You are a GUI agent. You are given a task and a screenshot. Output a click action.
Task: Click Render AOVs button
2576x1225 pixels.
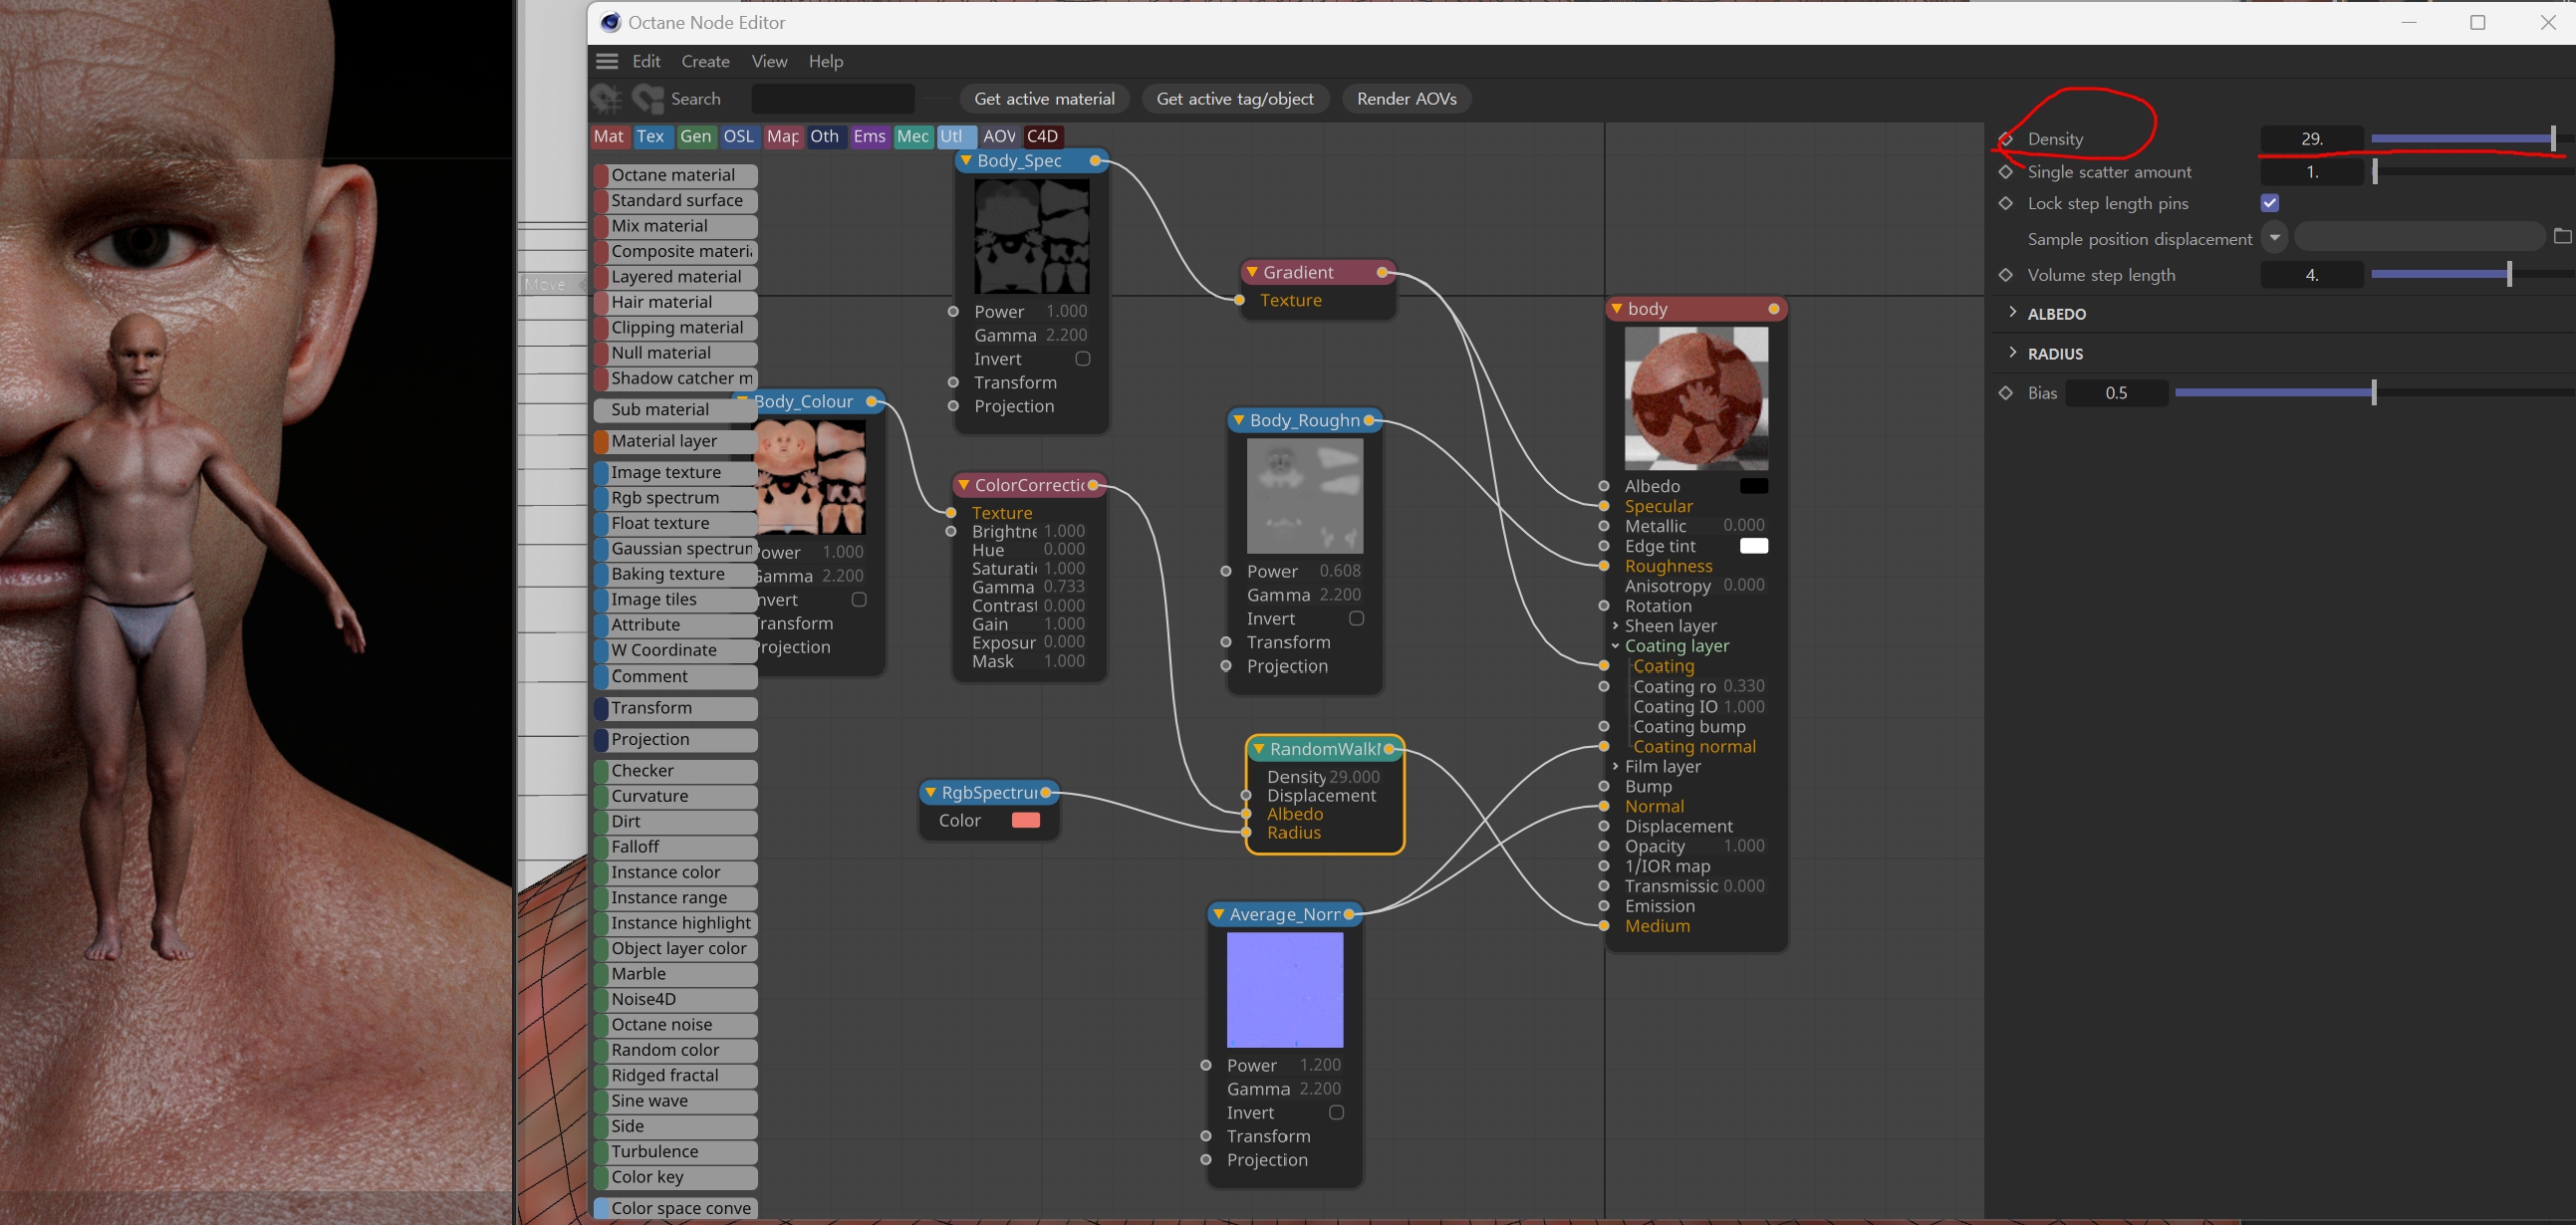(x=1406, y=98)
